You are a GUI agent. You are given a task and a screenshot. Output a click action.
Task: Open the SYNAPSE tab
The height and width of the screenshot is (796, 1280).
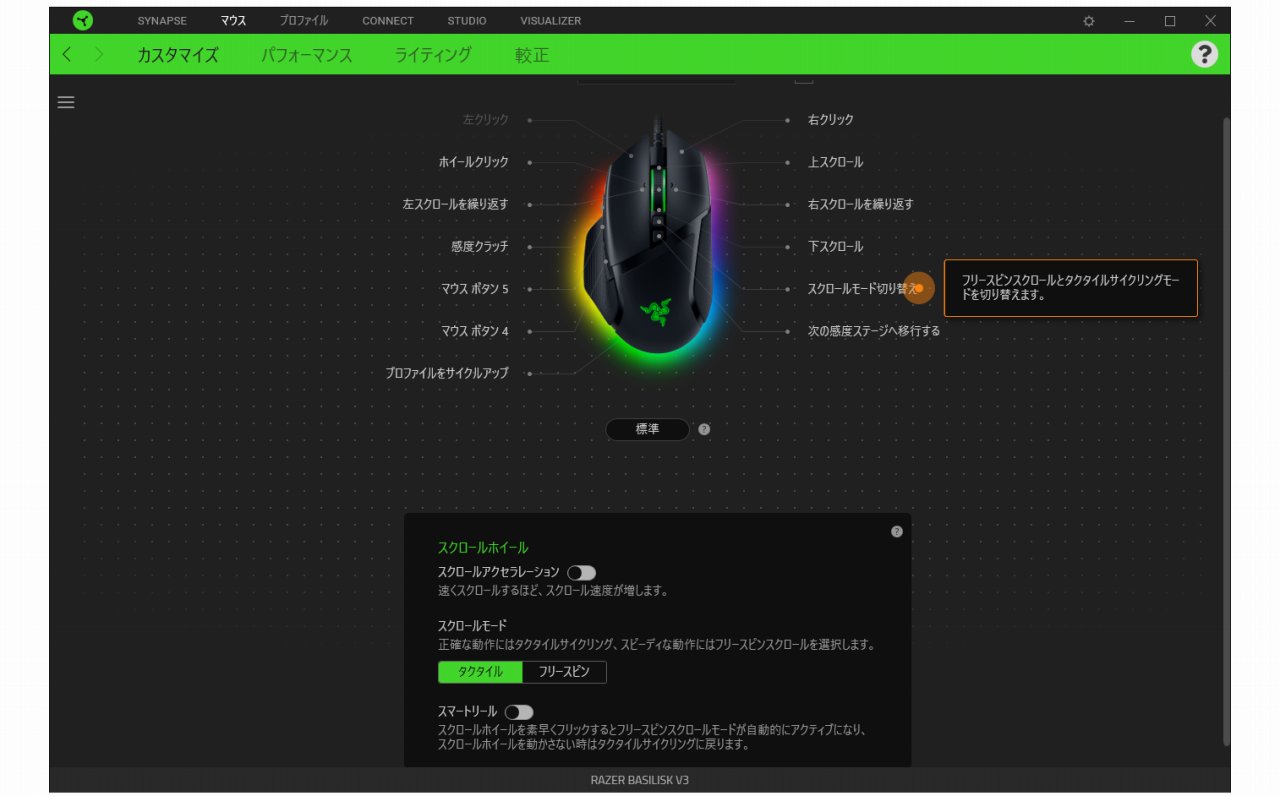point(162,21)
